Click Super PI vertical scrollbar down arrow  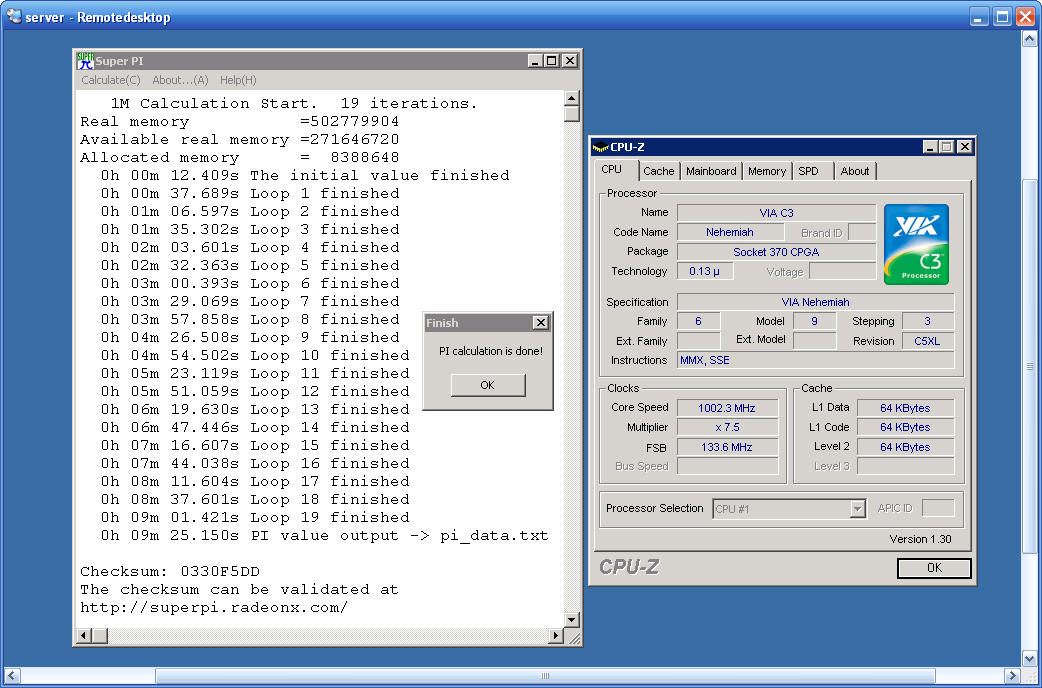572,620
